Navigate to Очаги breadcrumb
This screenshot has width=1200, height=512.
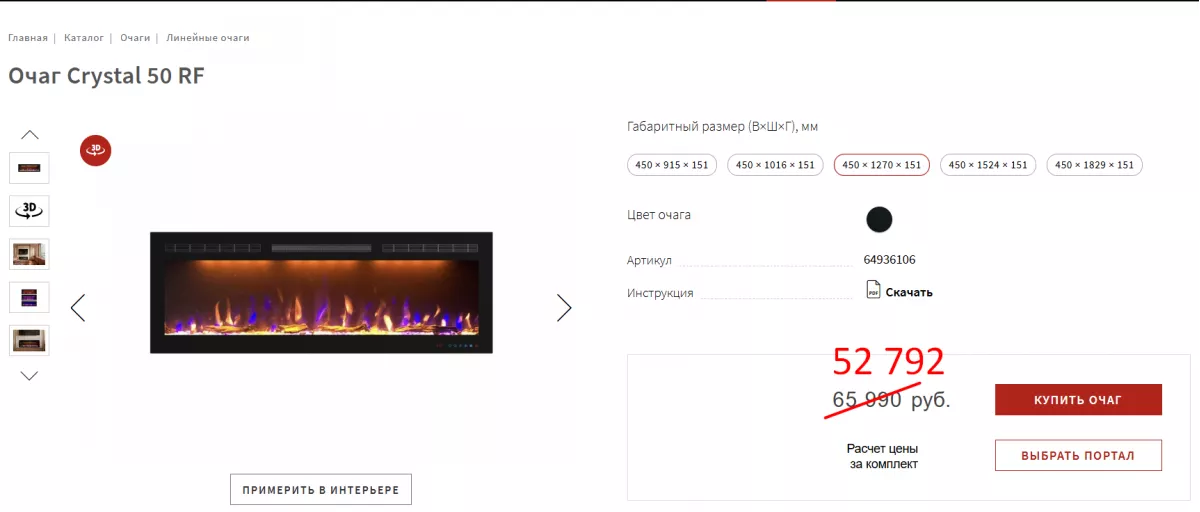click(x=135, y=38)
